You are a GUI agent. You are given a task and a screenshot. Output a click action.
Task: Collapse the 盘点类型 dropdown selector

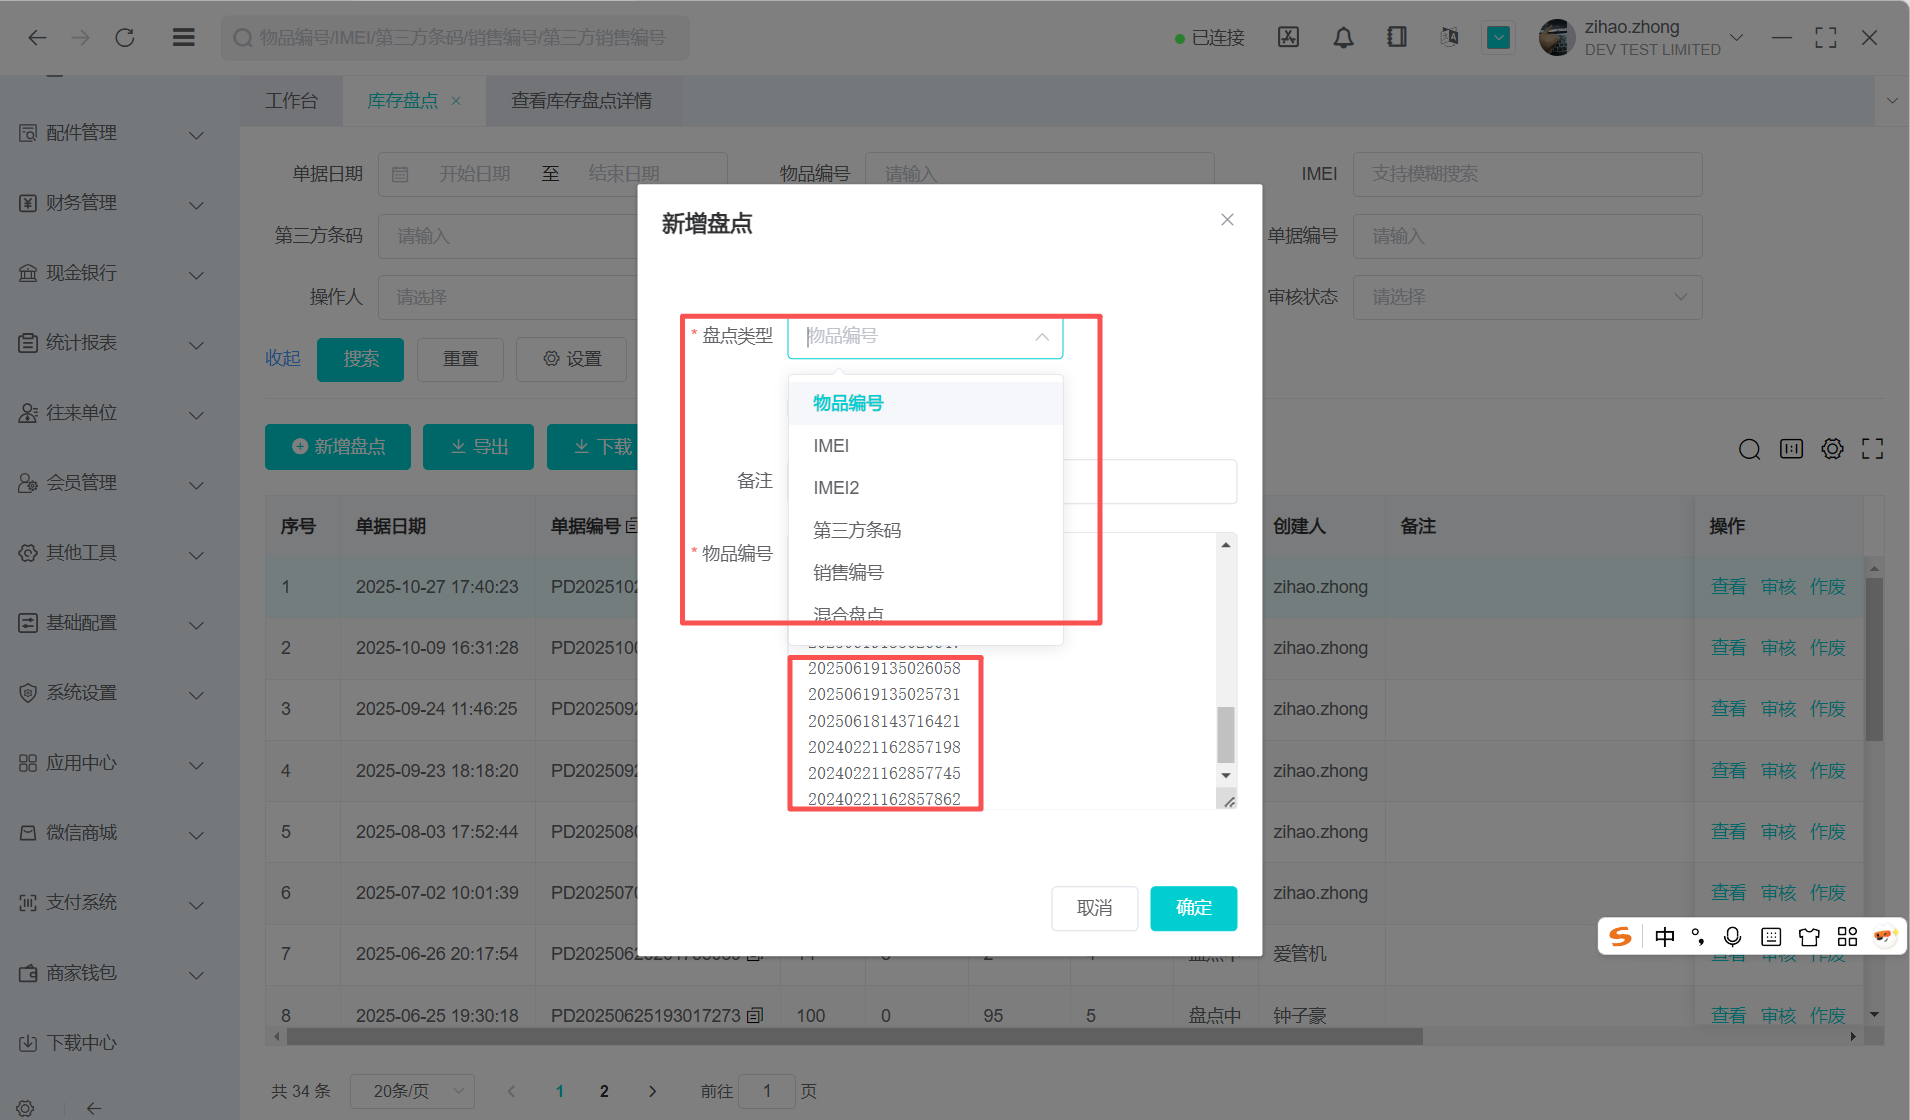[x=1041, y=337]
